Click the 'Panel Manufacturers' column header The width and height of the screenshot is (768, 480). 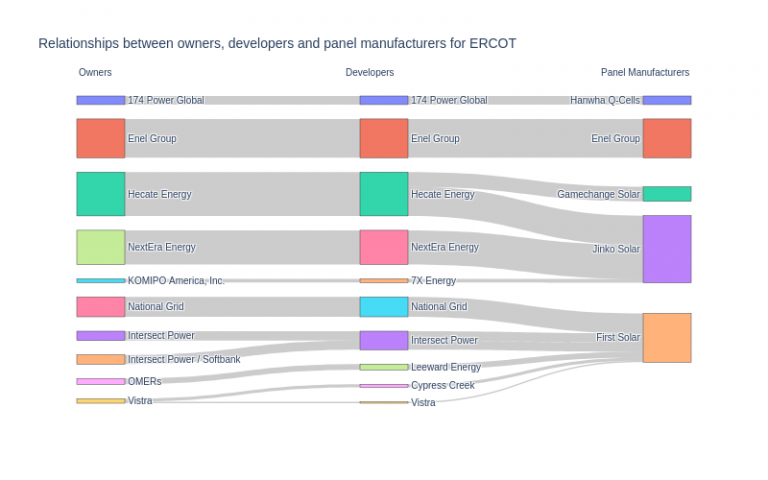point(645,72)
